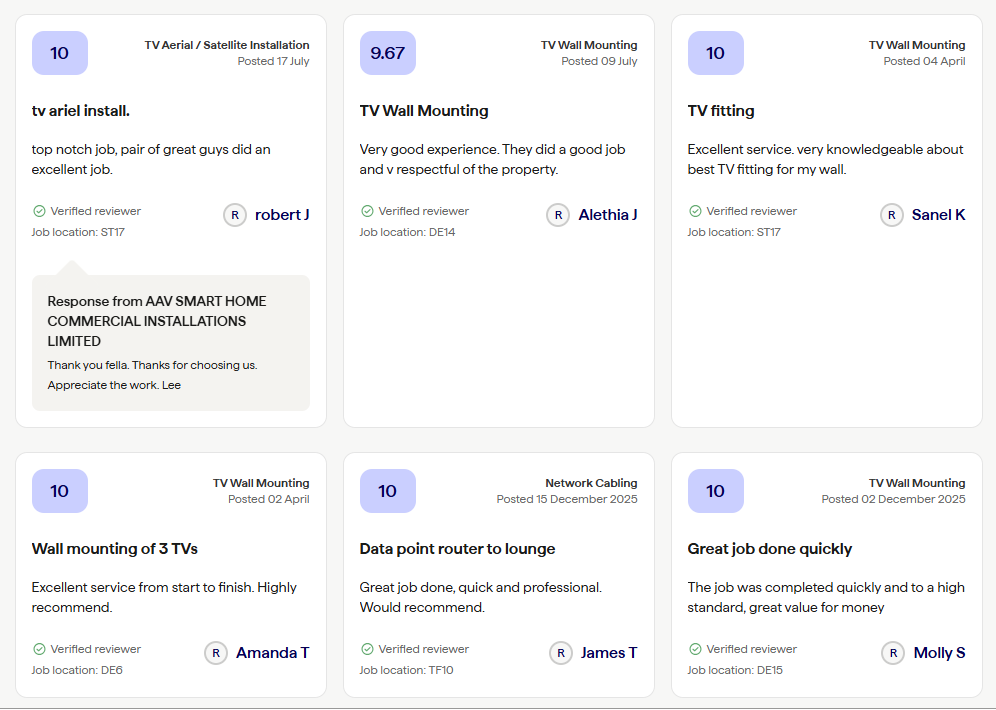This screenshot has width=996, height=710.
Task: Open reviewer name Amanda T
Action: (x=273, y=653)
